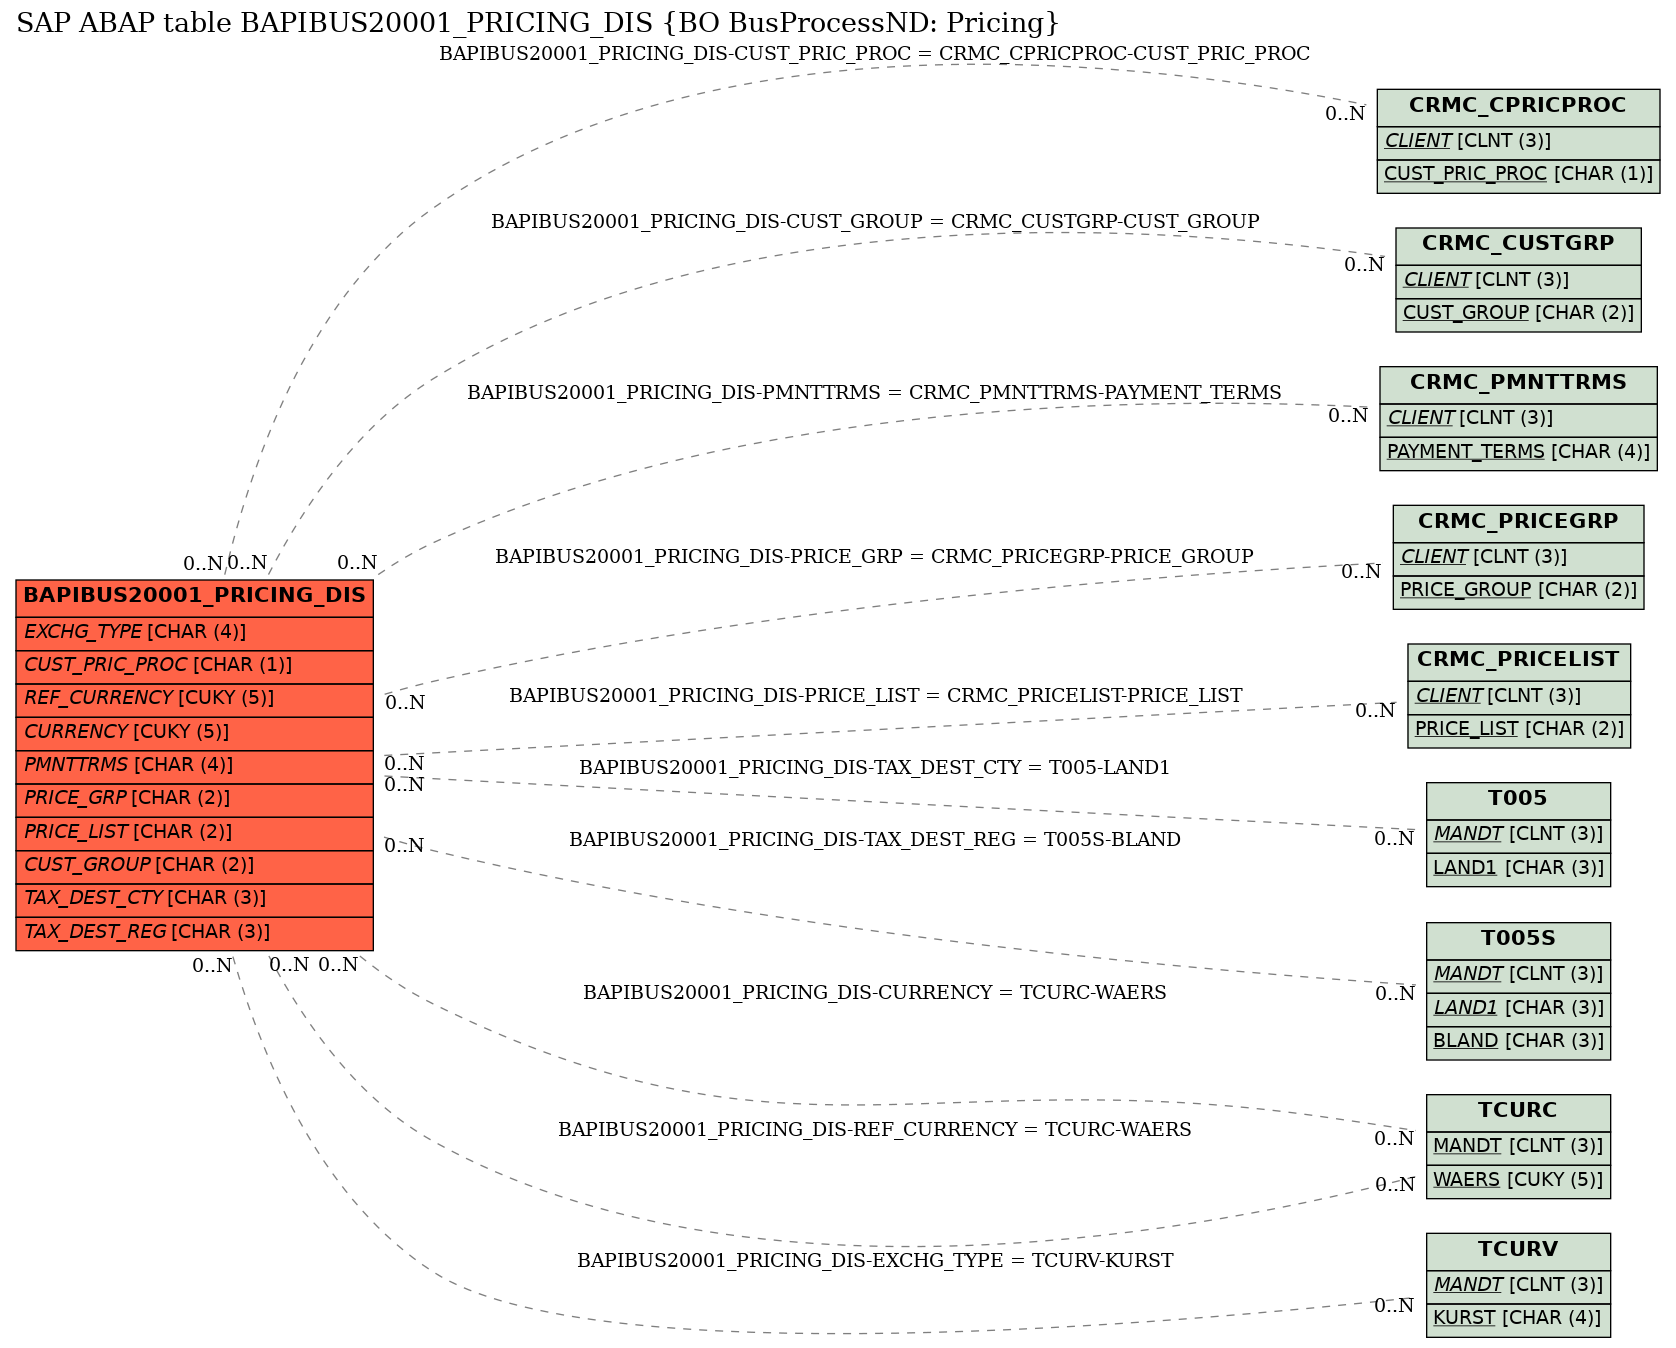
Task: Click the CUST_PRIC_PROC = CRMC_CPRICPROC relation label
Action: click(x=874, y=54)
